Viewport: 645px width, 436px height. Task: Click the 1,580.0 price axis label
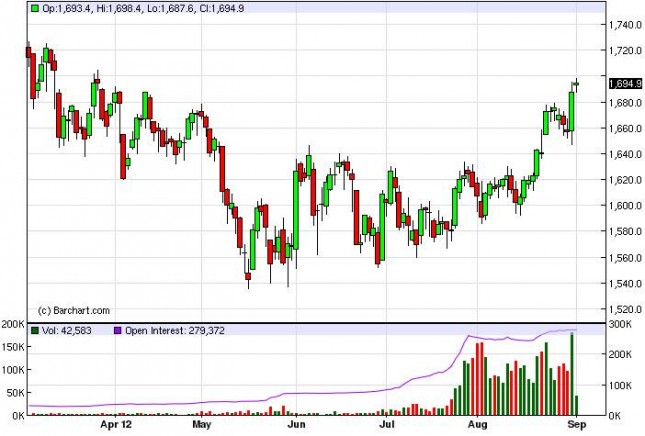pyautogui.click(x=625, y=231)
